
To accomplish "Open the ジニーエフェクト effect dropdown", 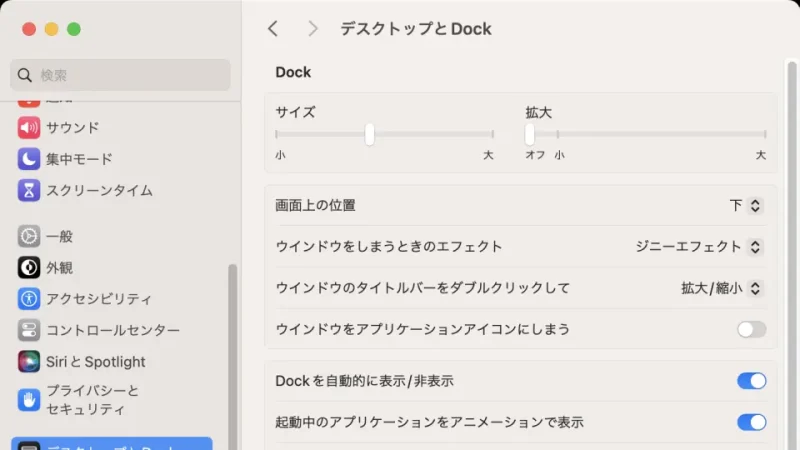I will tap(700, 247).
